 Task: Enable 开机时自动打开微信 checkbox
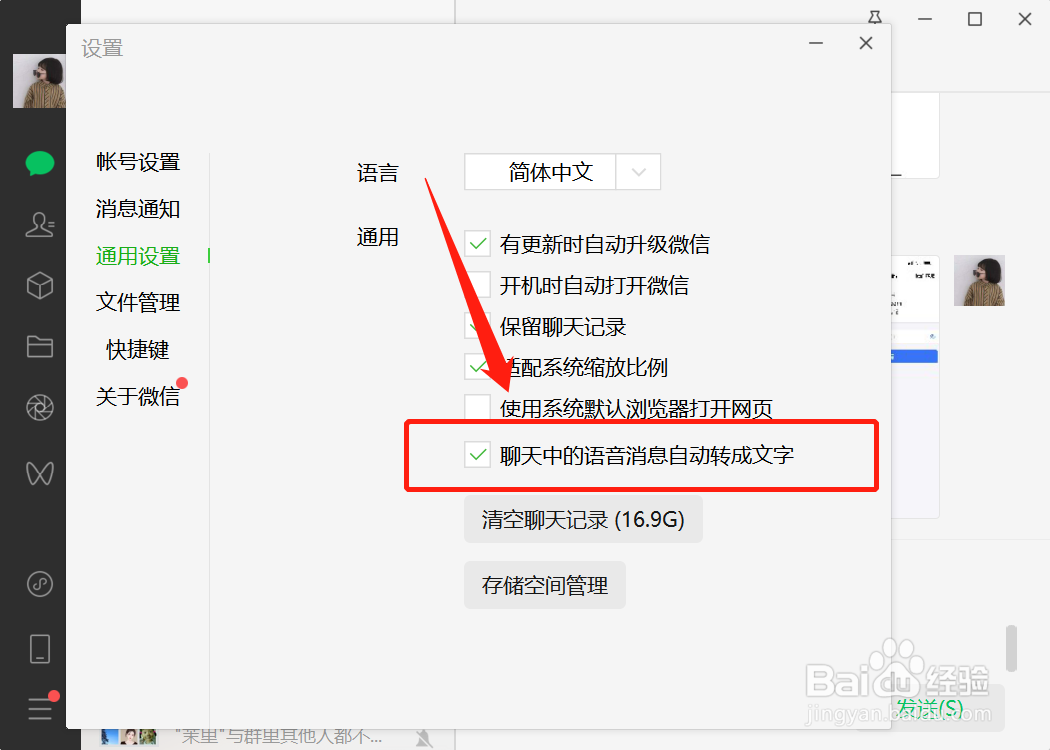(x=477, y=285)
